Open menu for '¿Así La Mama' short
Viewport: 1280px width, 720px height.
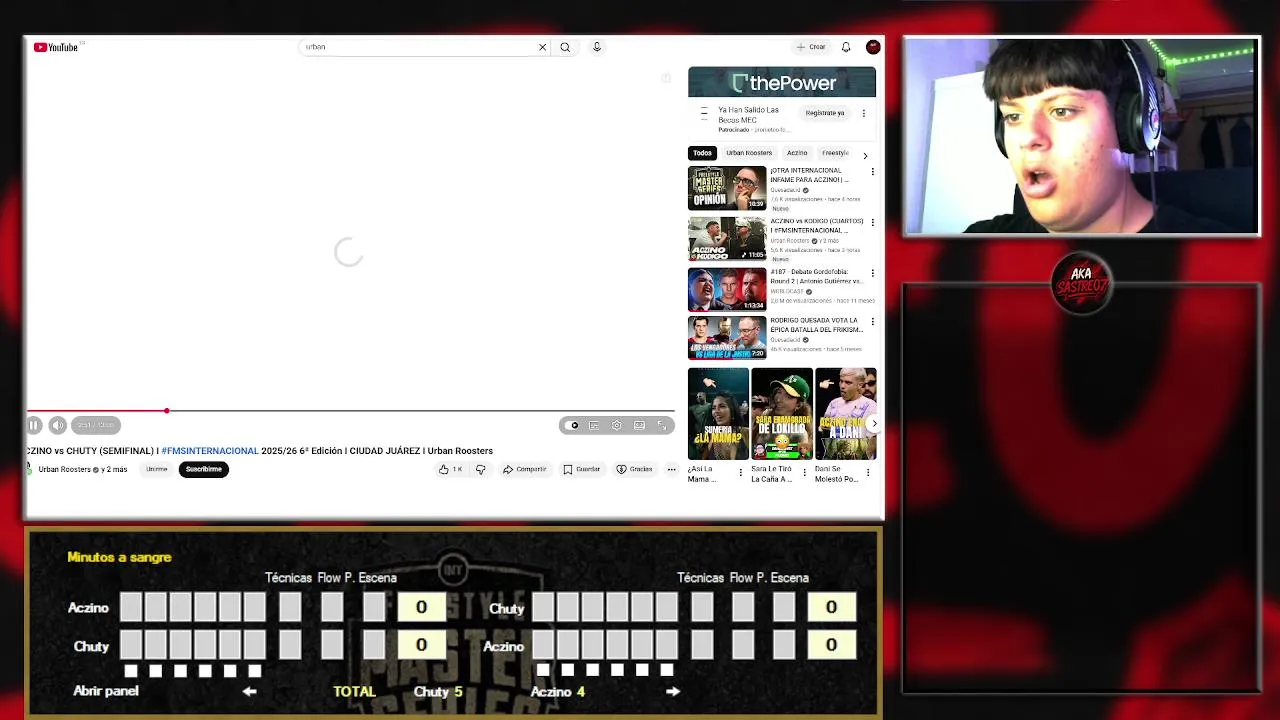(741, 472)
